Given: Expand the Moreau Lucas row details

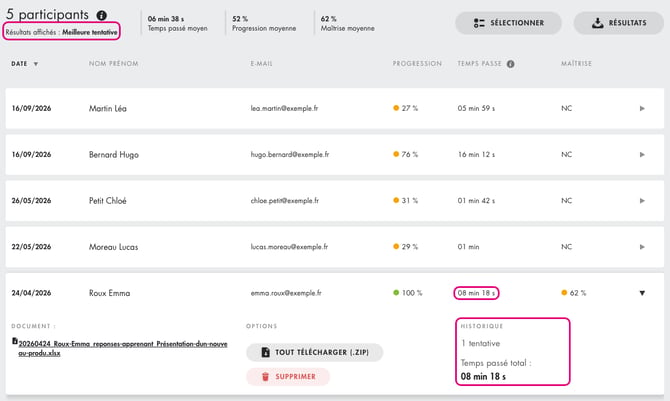Looking at the screenshot, I should tap(642, 247).
